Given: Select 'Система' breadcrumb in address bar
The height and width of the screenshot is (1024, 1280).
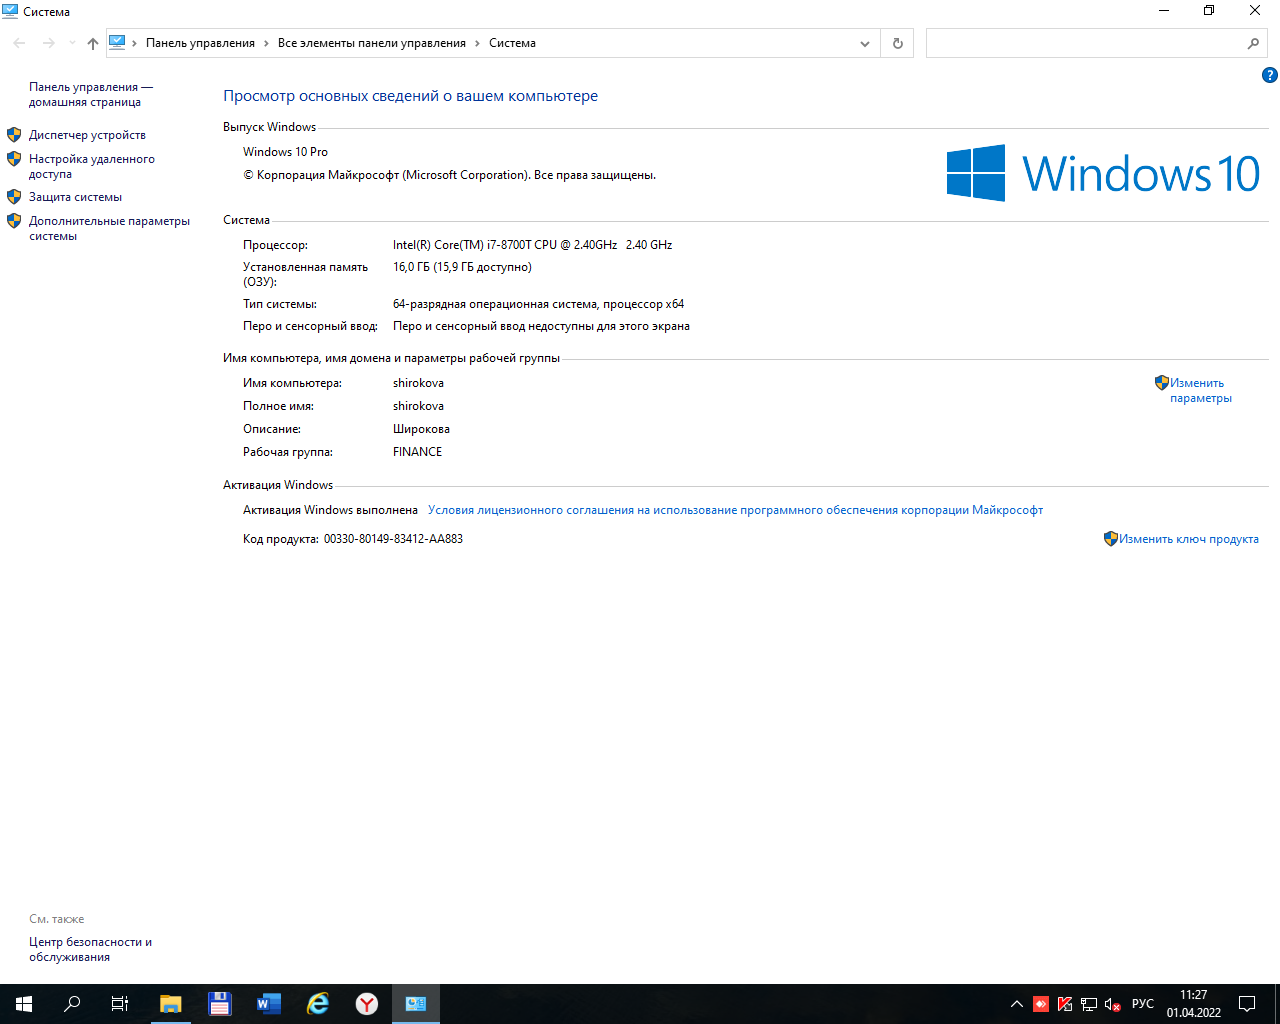Looking at the screenshot, I should 512,43.
